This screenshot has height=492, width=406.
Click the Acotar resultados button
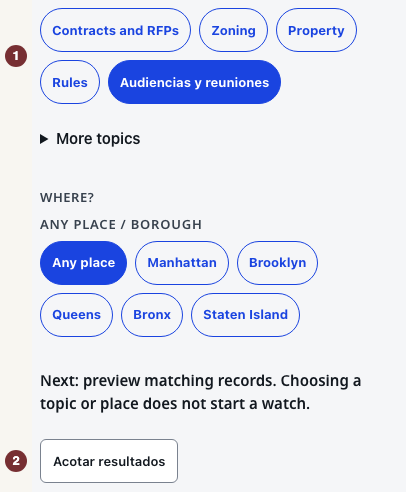tap(109, 461)
